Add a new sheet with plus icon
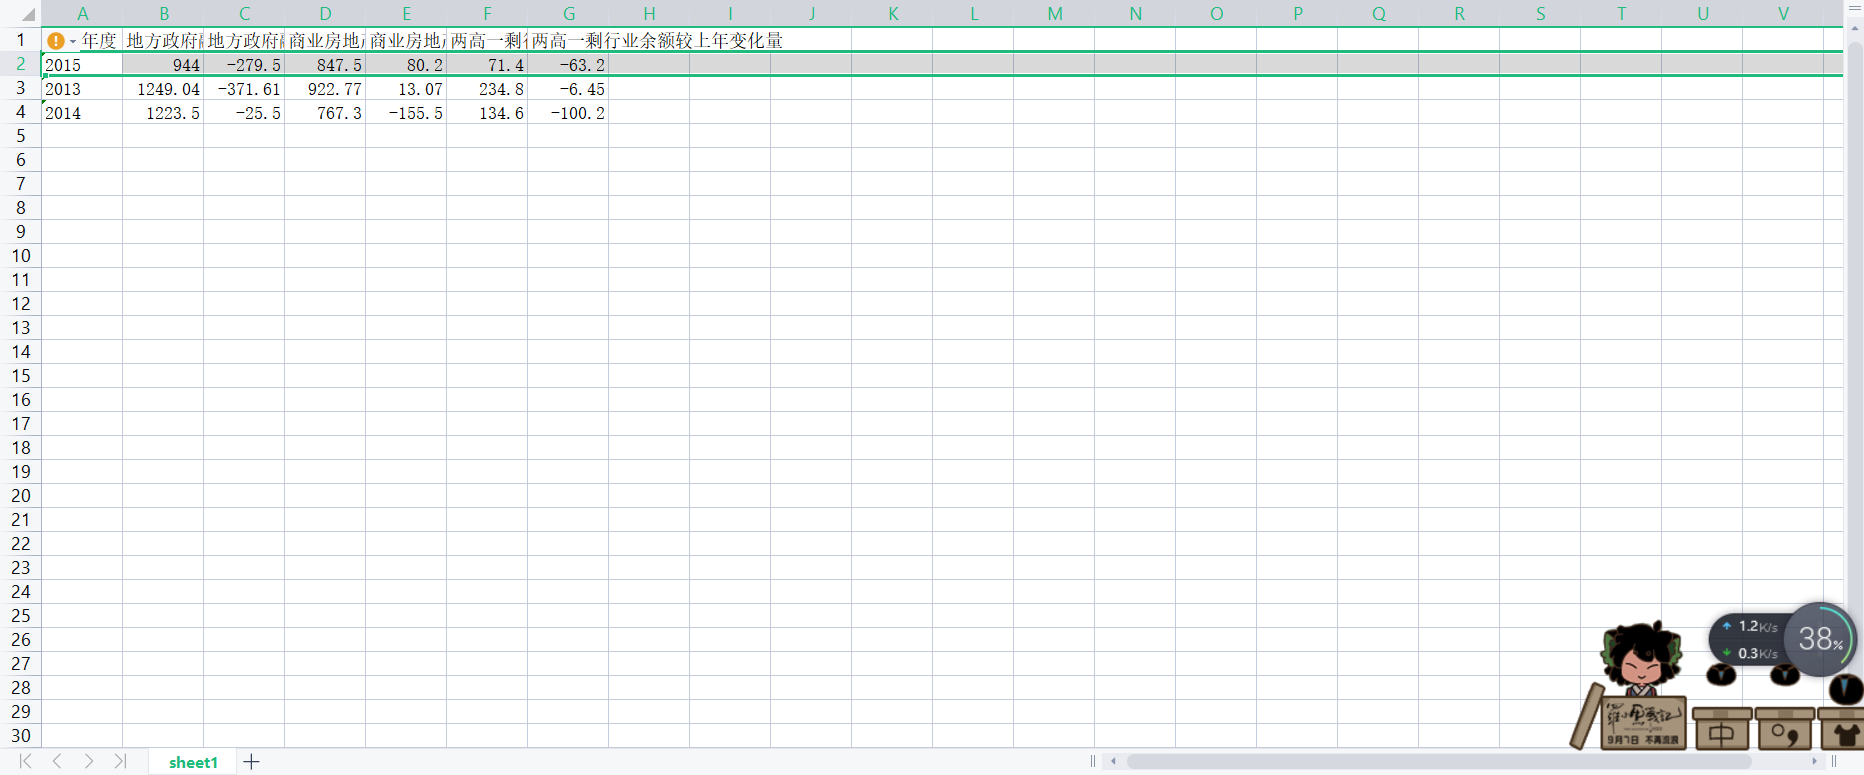 [252, 762]
